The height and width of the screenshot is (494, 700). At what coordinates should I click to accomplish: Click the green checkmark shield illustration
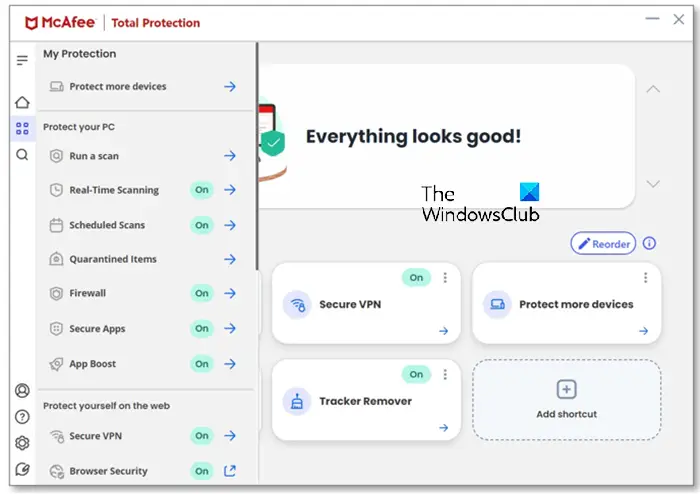coord(273,143)
